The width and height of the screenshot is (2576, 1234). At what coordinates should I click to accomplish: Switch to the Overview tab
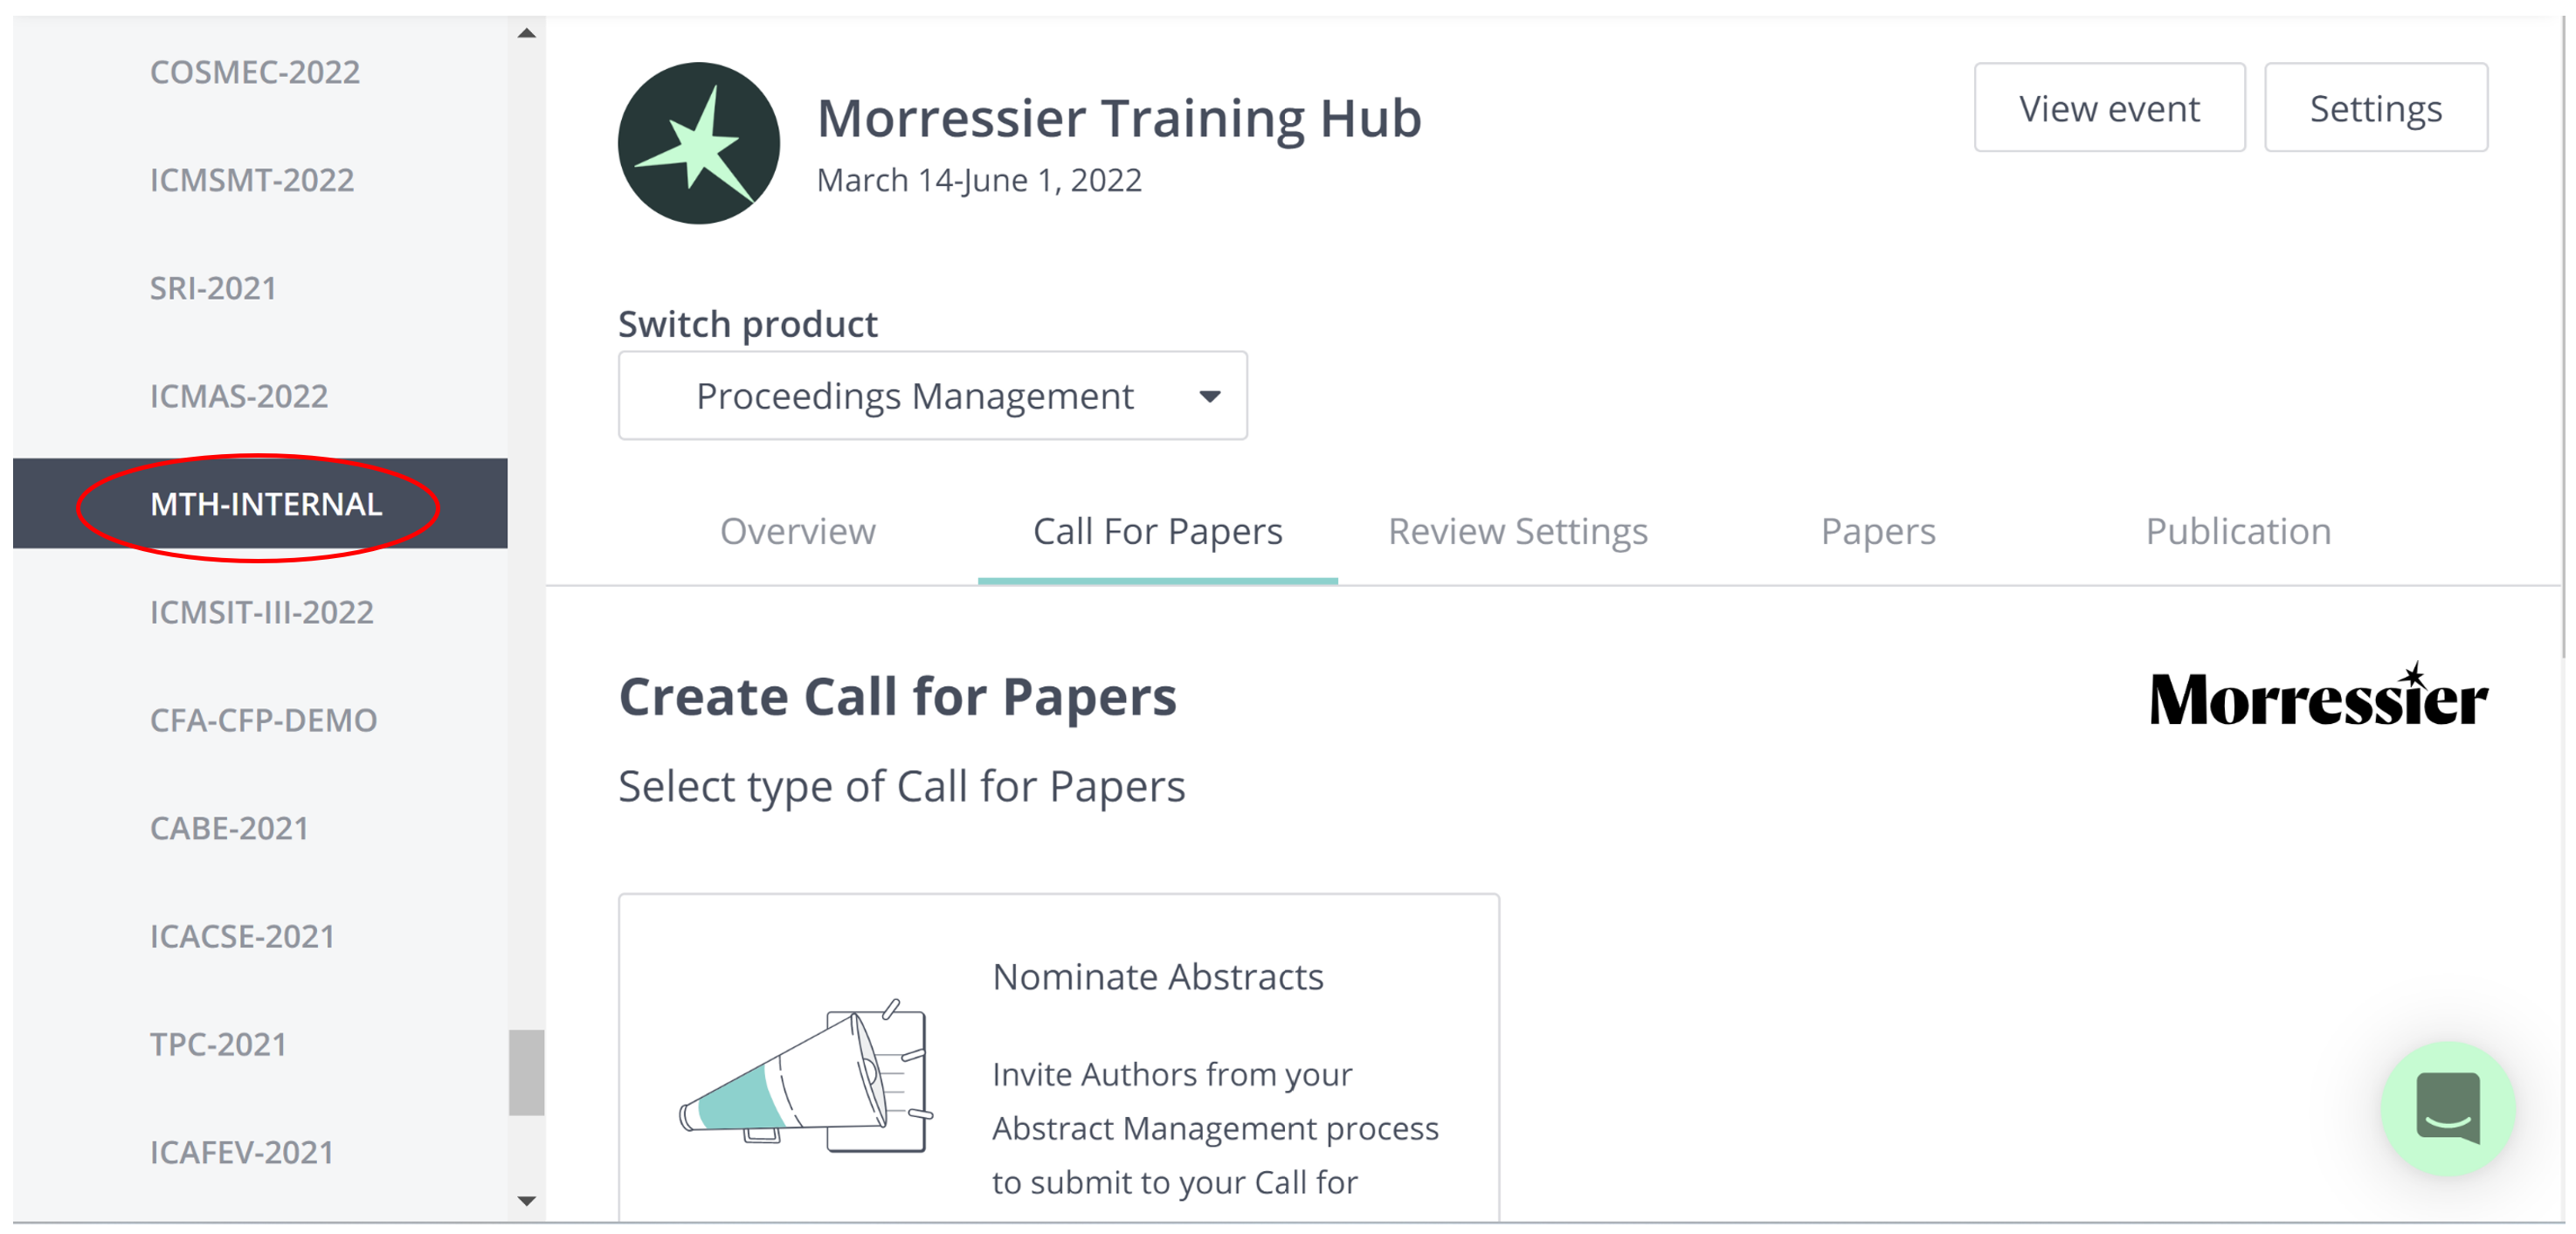click(797, 531)
